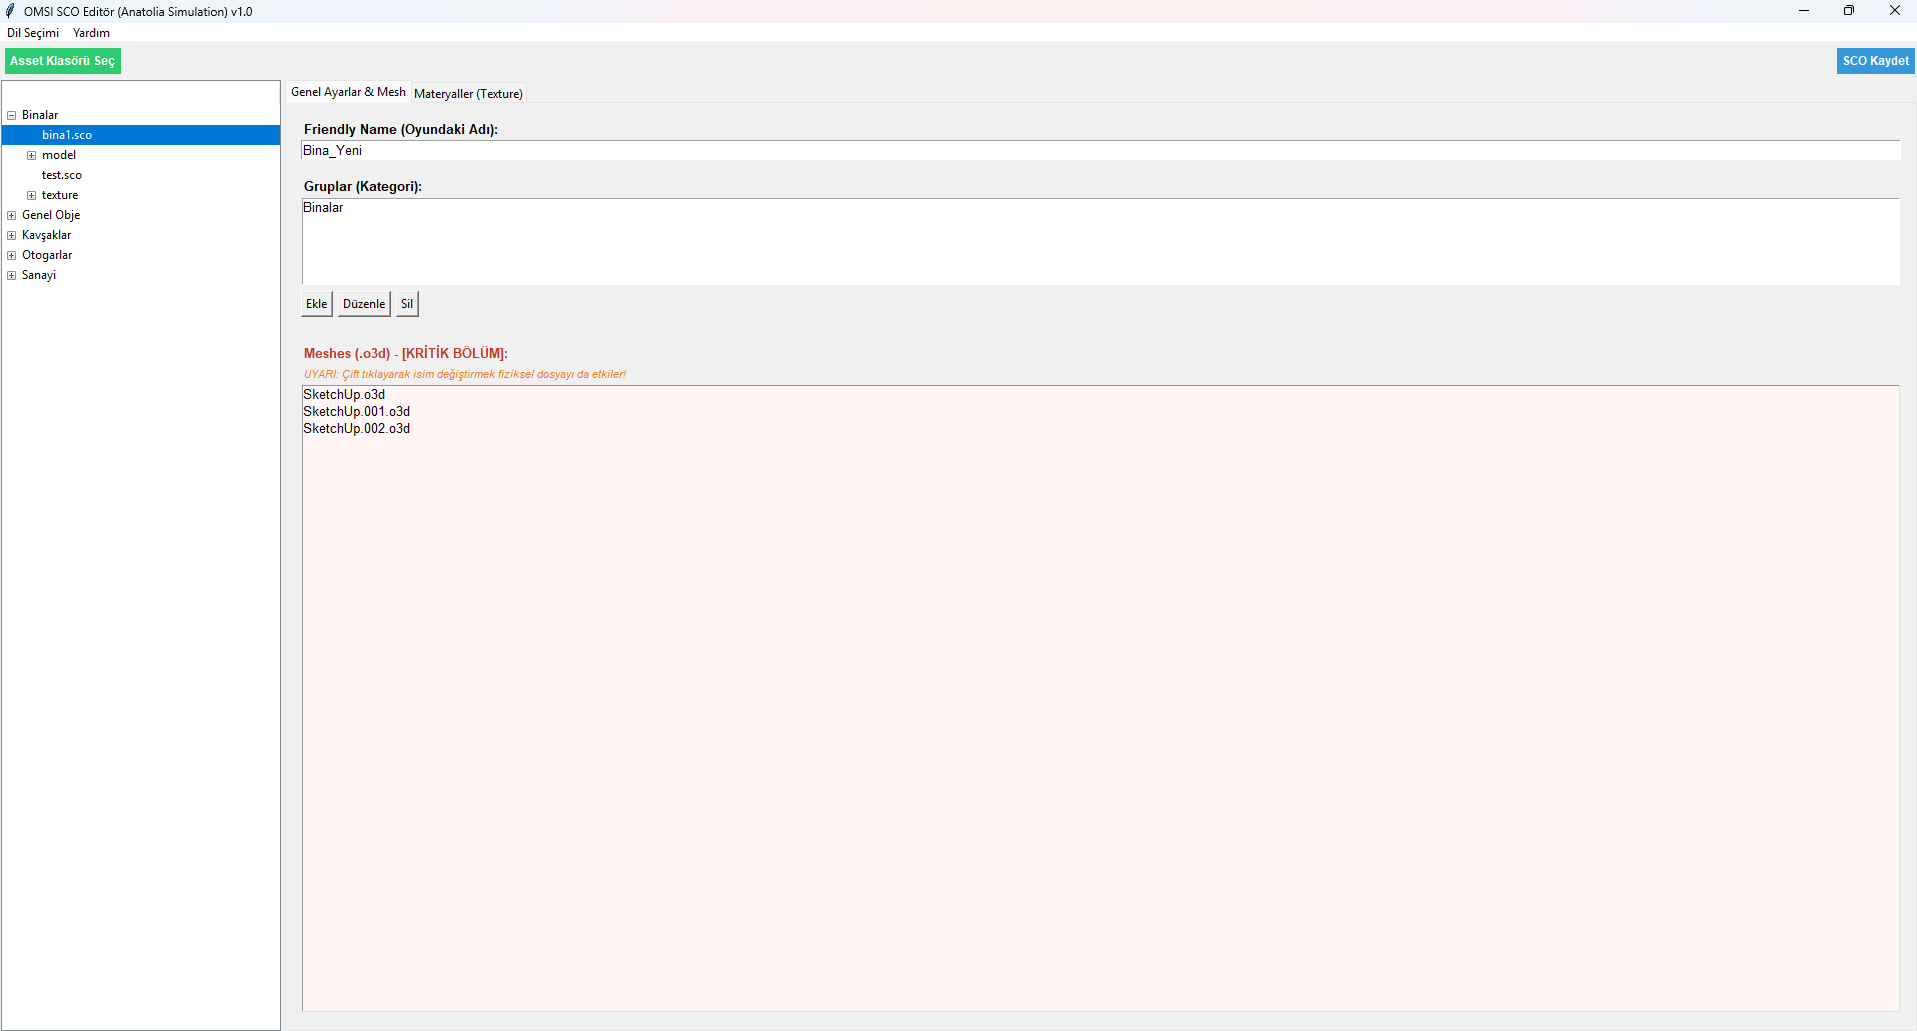1917x1031 pixels.
Task: Click Ekle to add a group
Action: [316, 304]
